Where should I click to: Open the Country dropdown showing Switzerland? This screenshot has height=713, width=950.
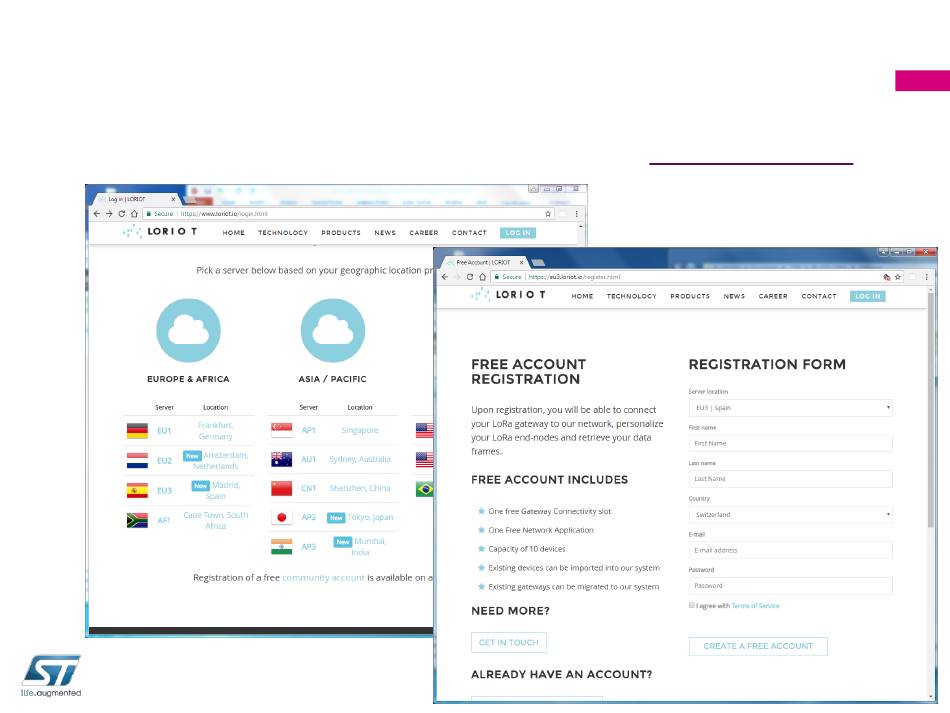pos(790,514)
